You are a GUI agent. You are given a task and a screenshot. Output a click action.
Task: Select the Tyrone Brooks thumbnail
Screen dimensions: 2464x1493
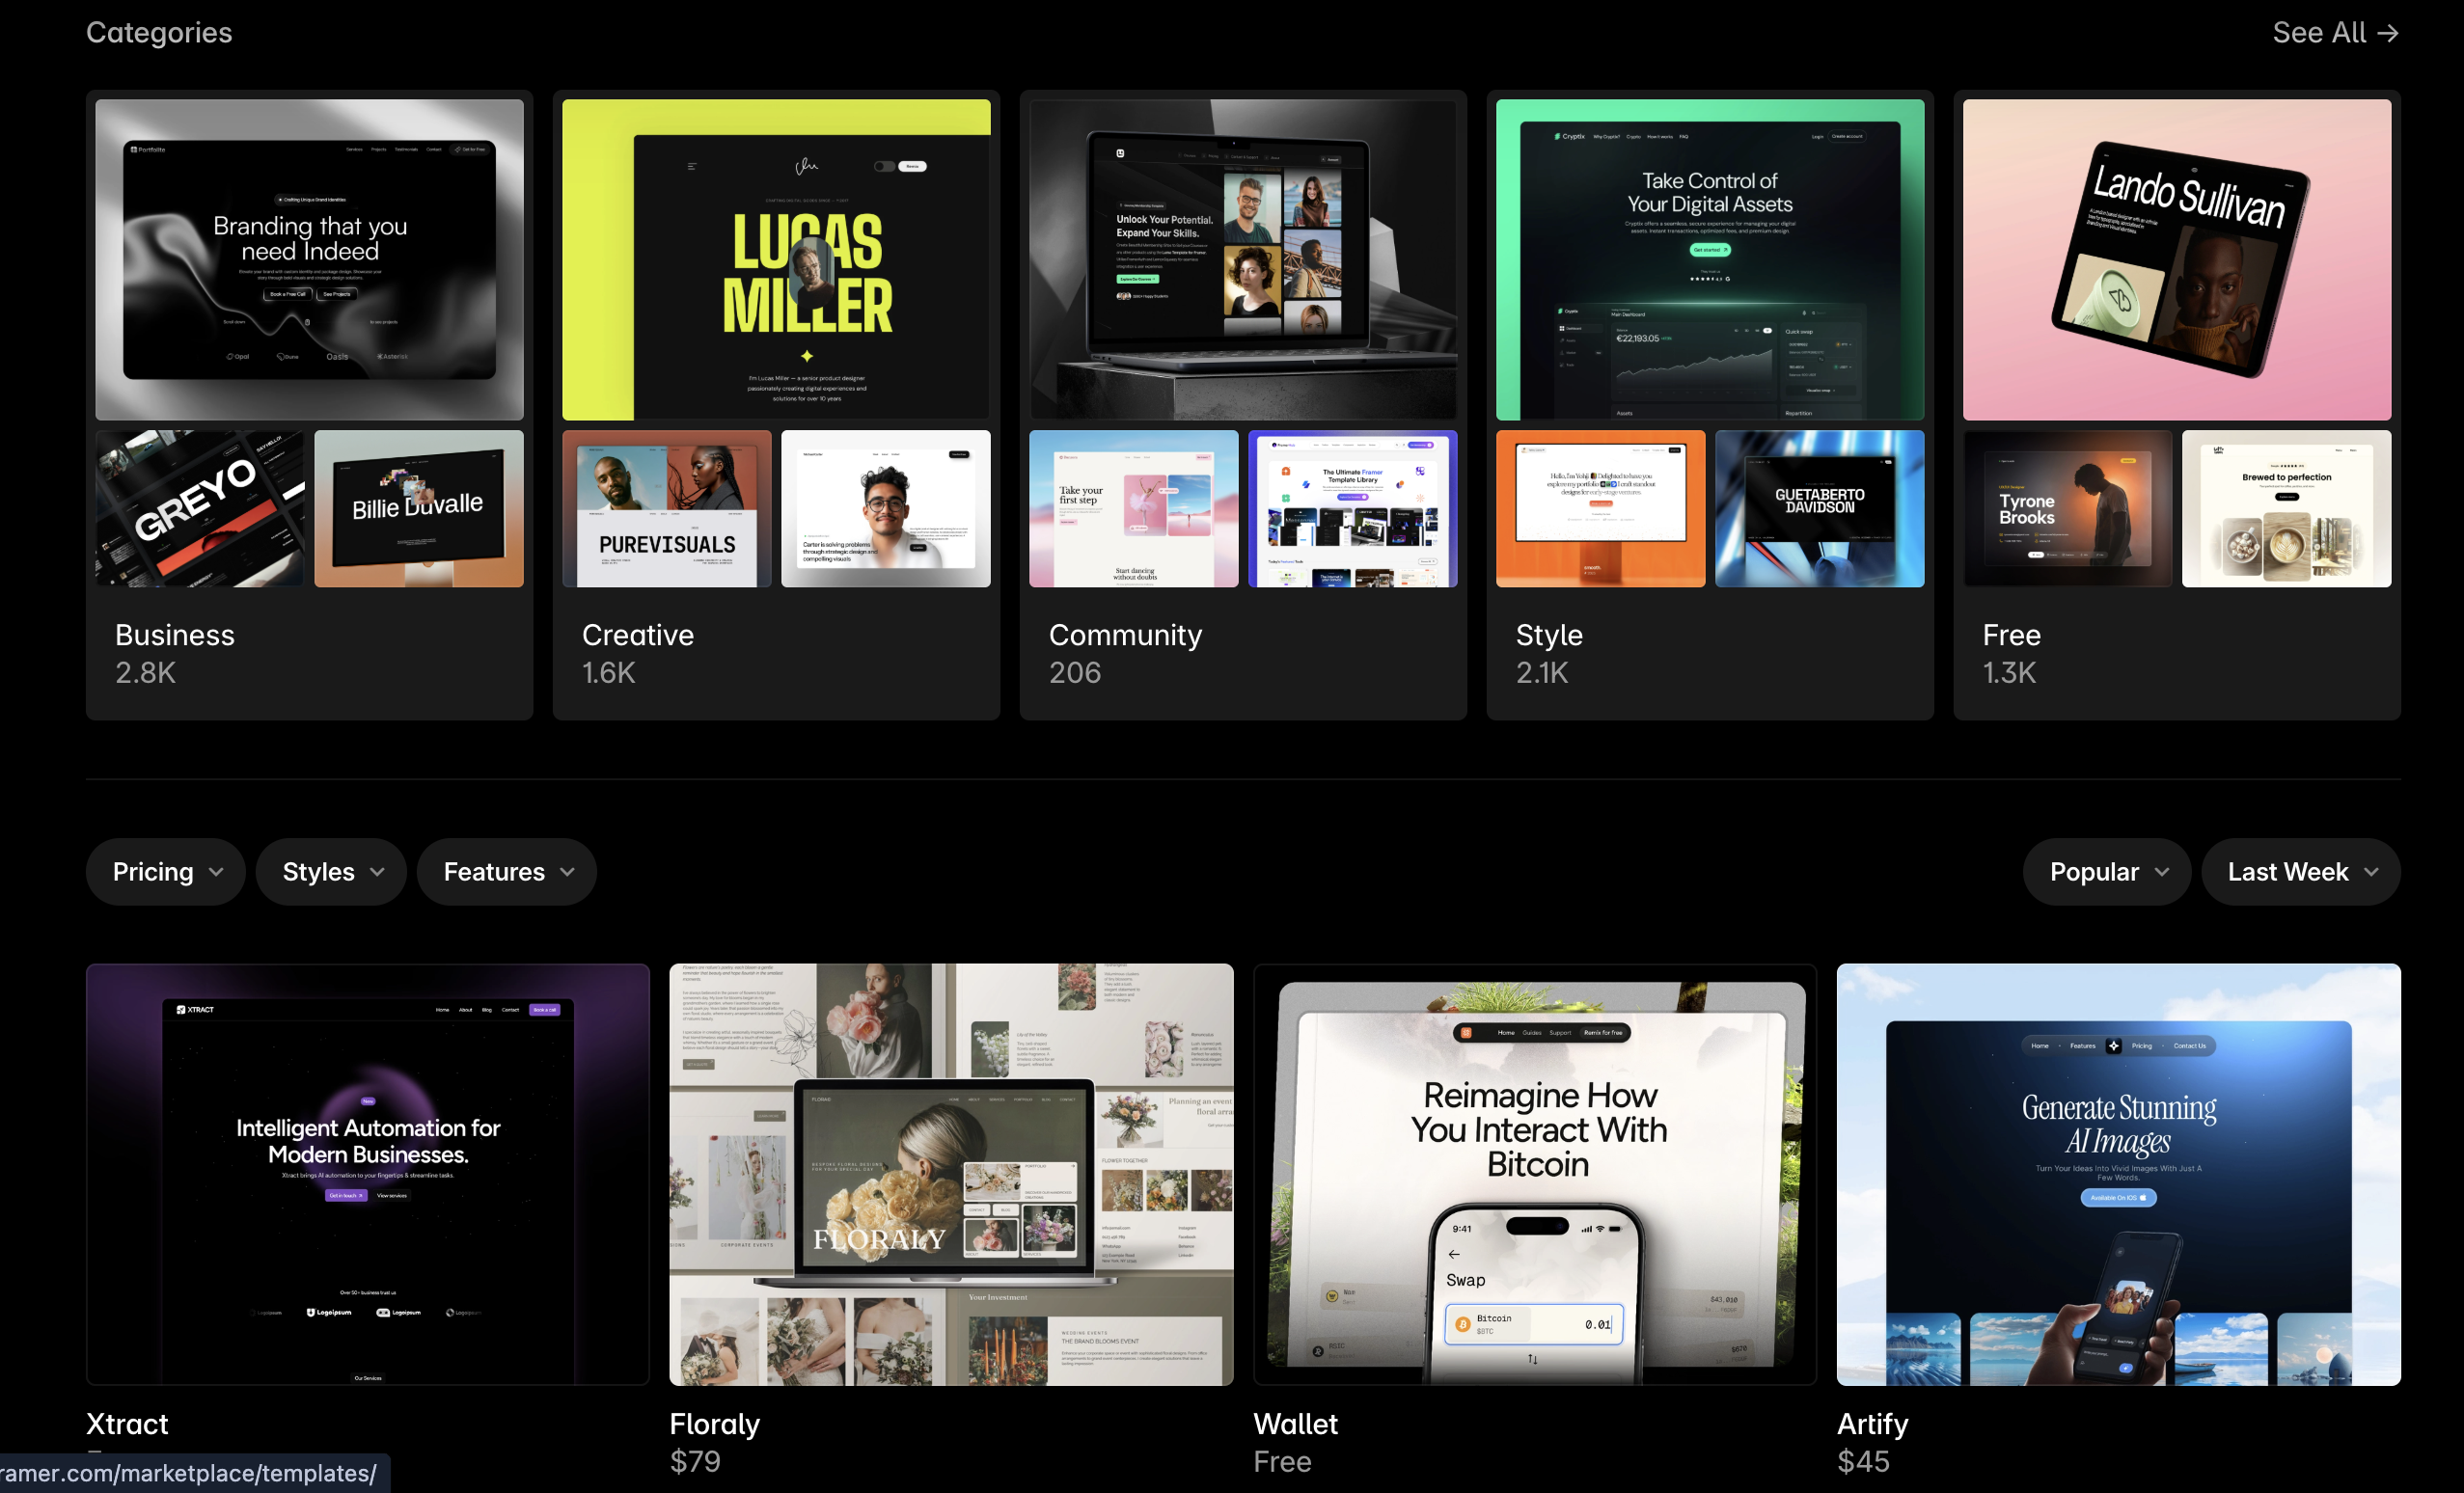2067,509
